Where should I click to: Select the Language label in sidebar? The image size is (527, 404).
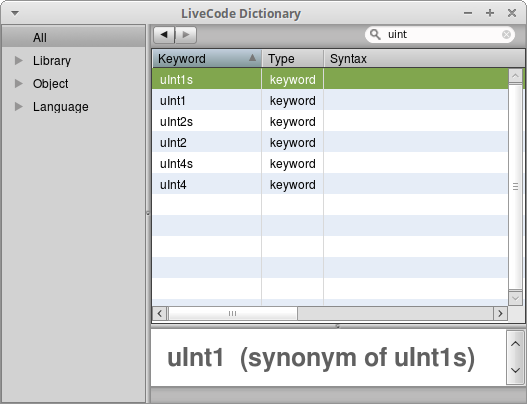[x=60, y=107]
